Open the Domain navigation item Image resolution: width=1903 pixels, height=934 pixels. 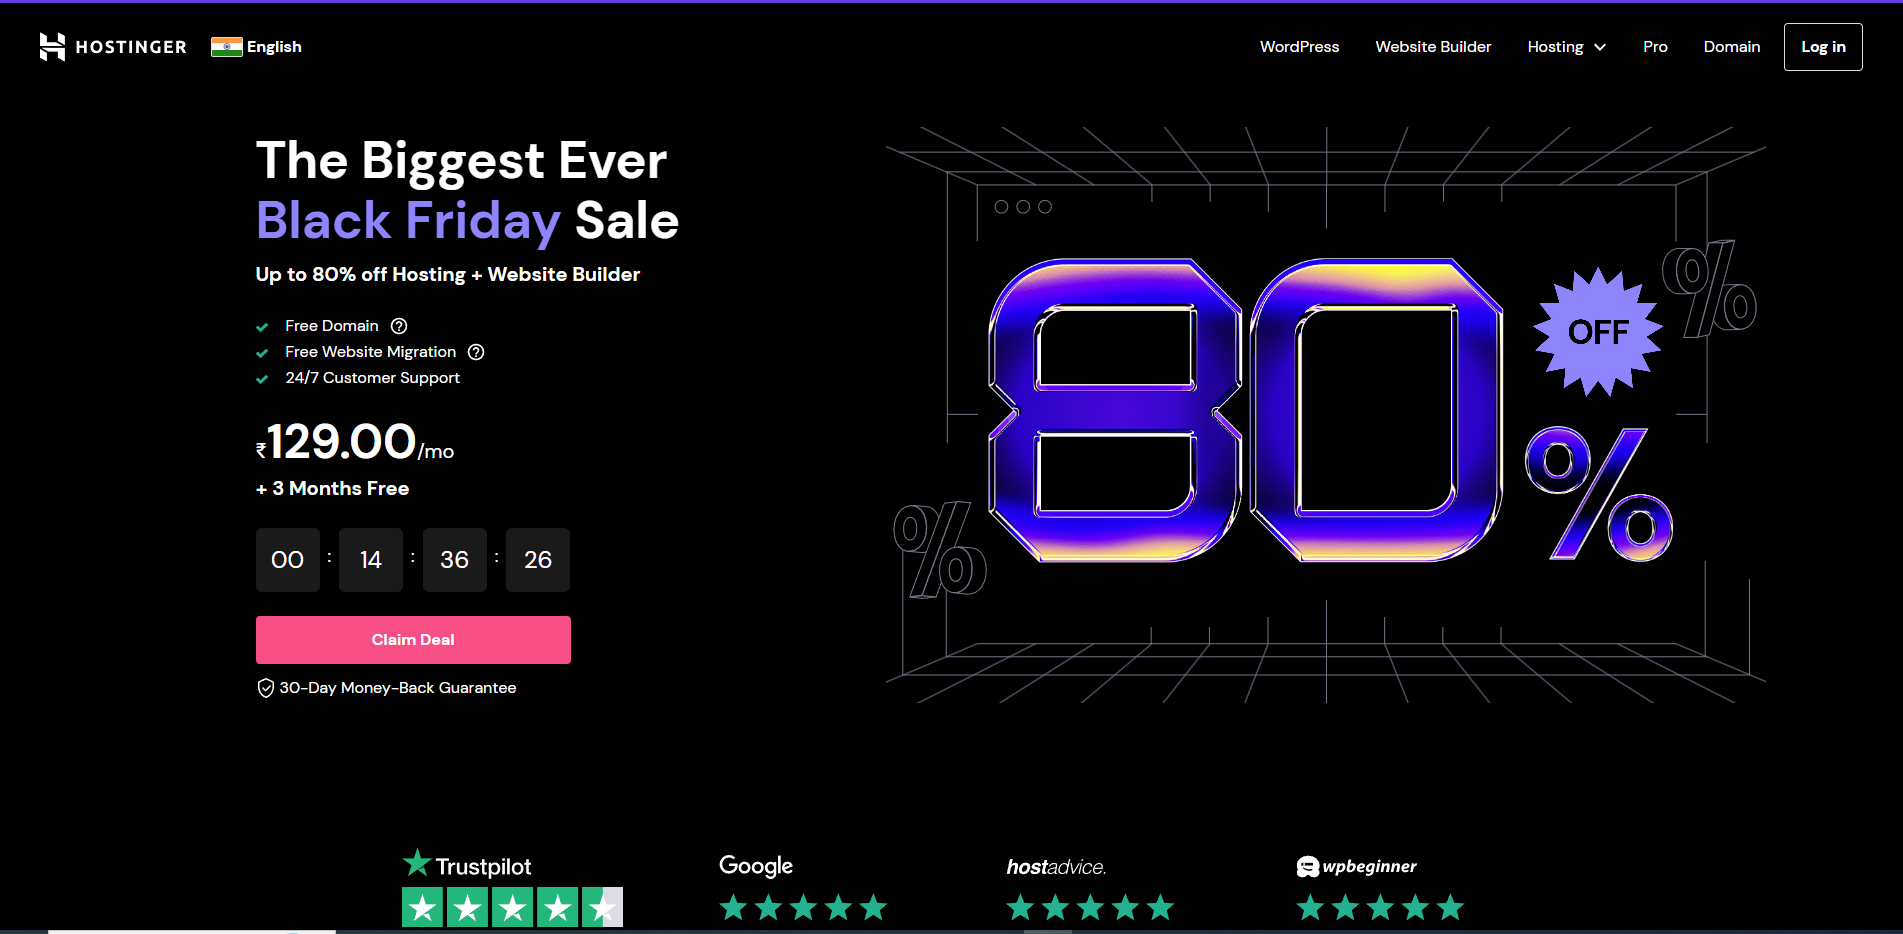[x=1732, y=47]
